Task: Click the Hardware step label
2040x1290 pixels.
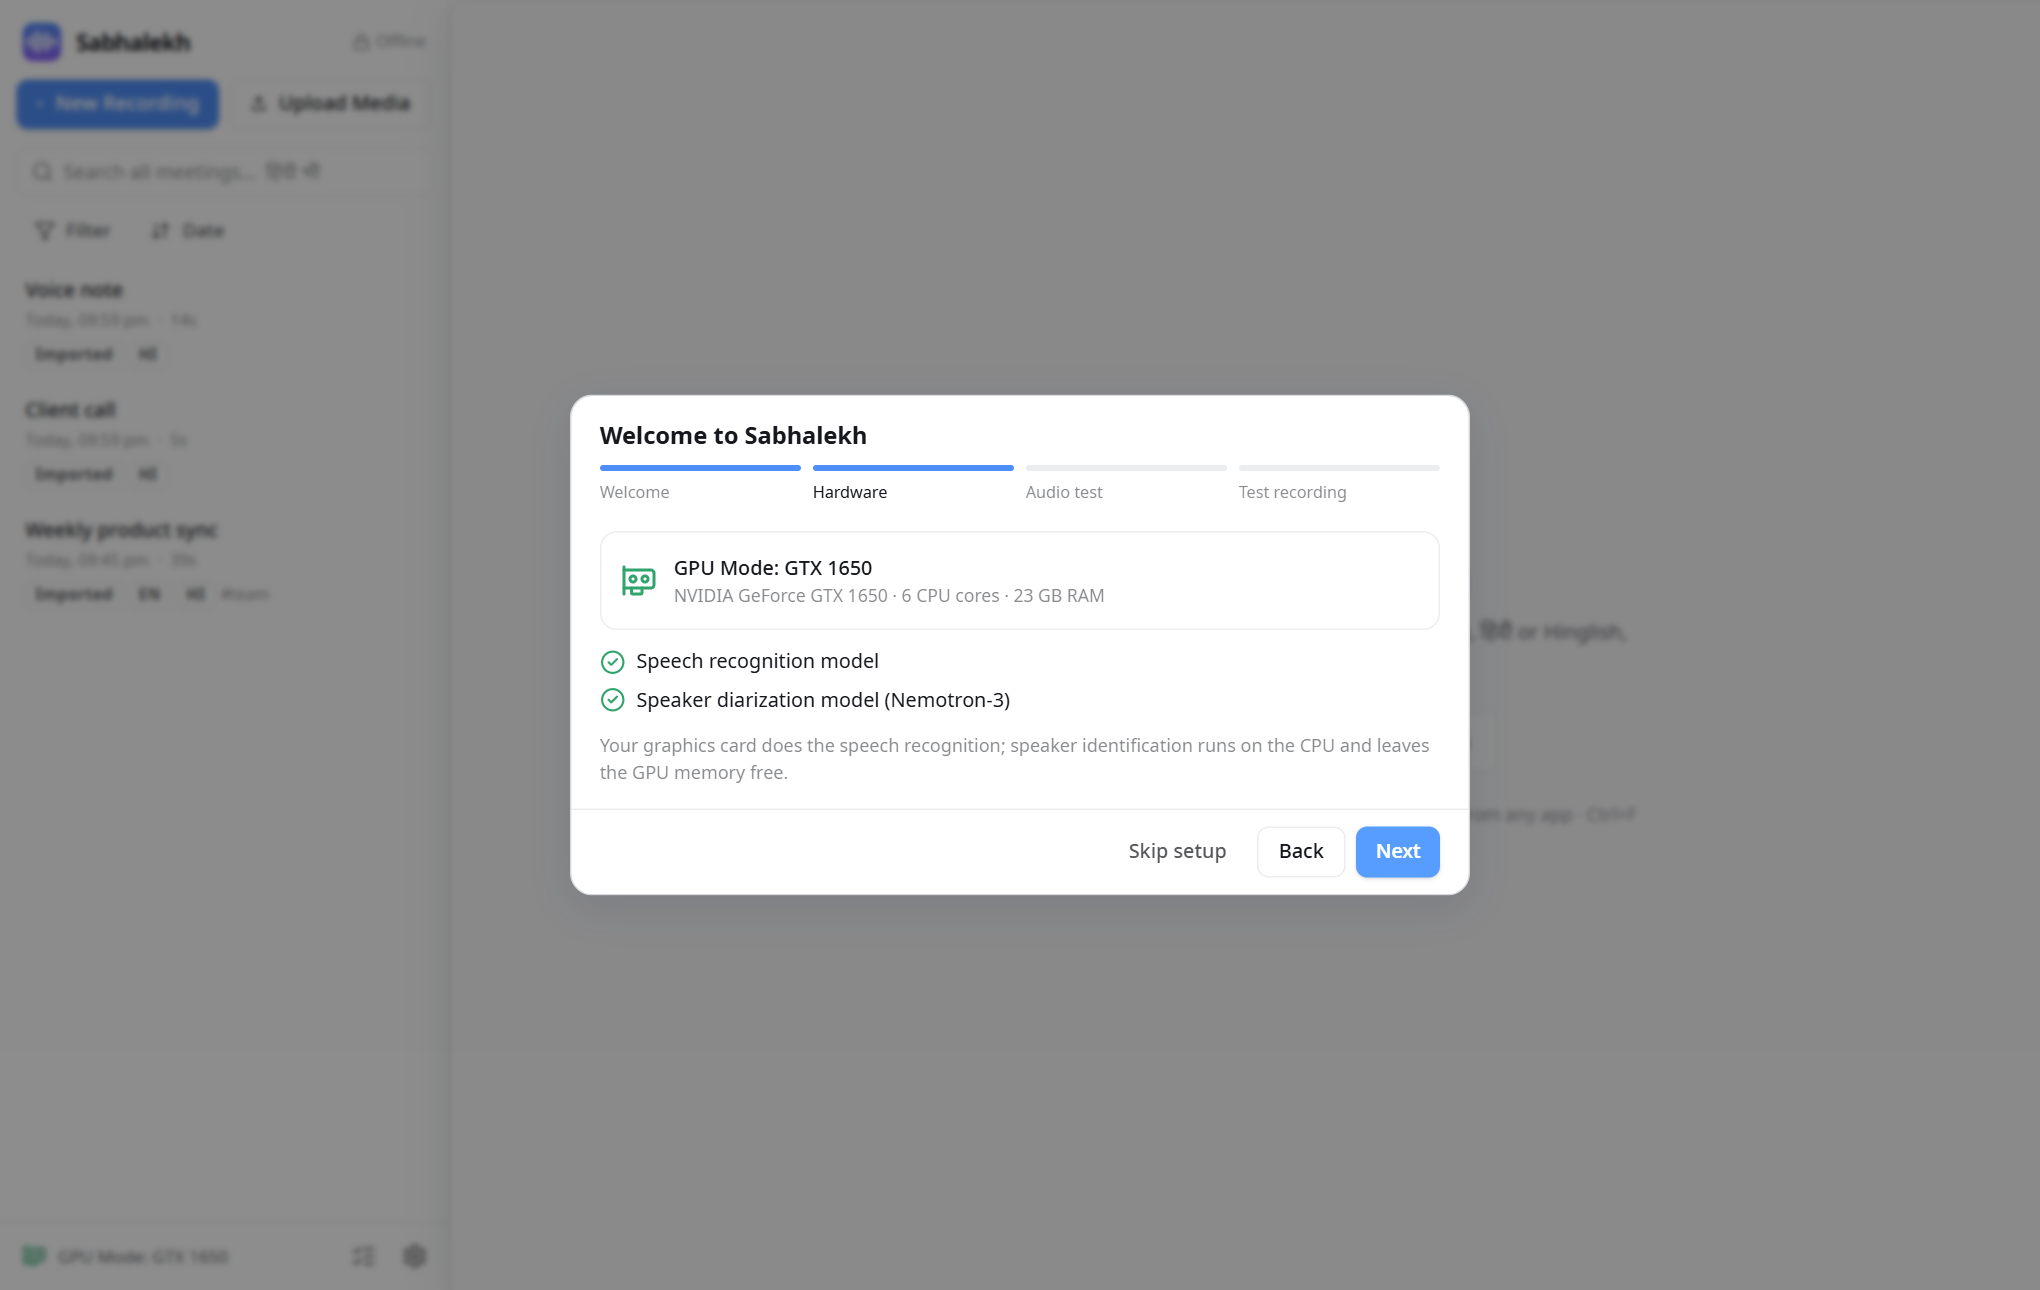Action: [850, 492]
